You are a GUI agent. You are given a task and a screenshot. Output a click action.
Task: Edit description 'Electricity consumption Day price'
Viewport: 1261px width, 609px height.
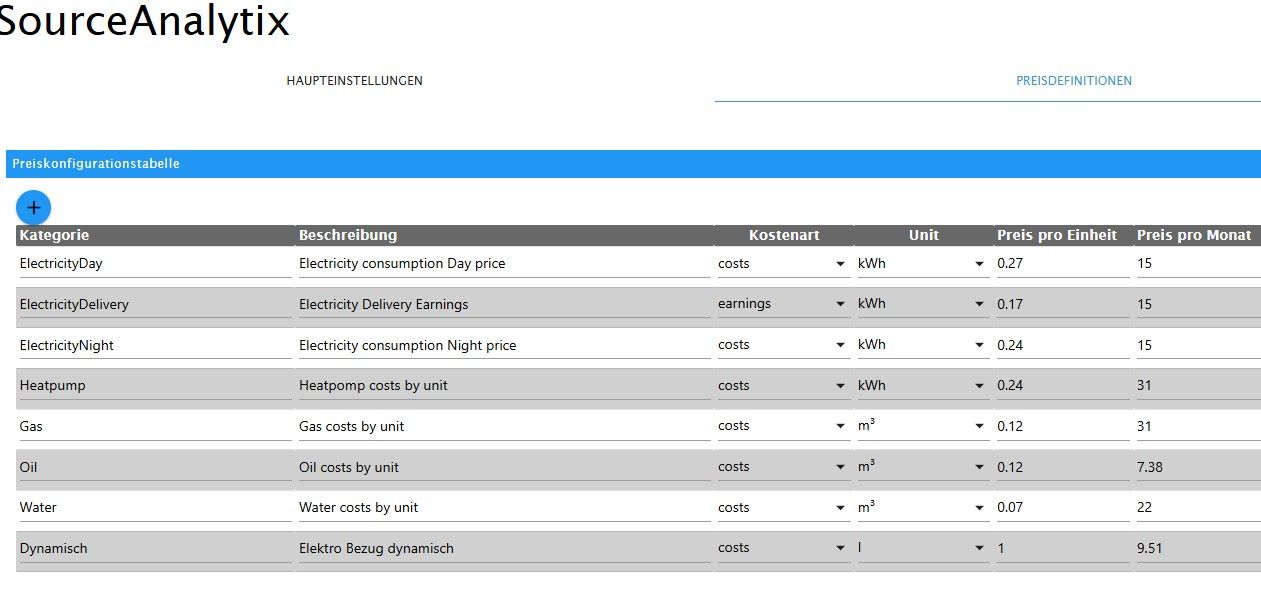tap(504, 264)
